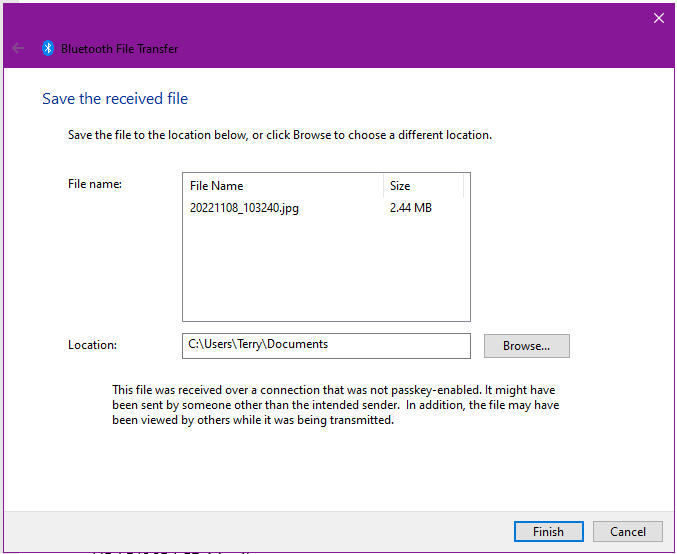Sort by the File Name column header
Image resolution: width=677 pixels, height=554 pixels.
click(x=283, y=186)
